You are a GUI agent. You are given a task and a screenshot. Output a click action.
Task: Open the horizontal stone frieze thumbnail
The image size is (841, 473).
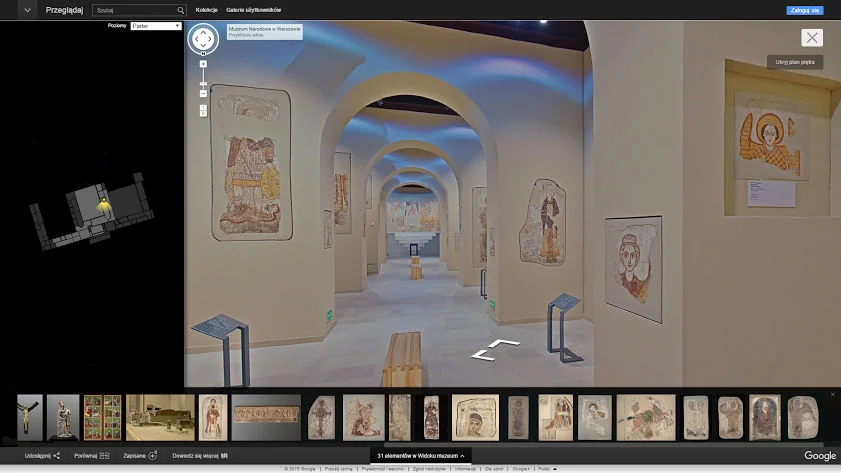tap(266, 418)
